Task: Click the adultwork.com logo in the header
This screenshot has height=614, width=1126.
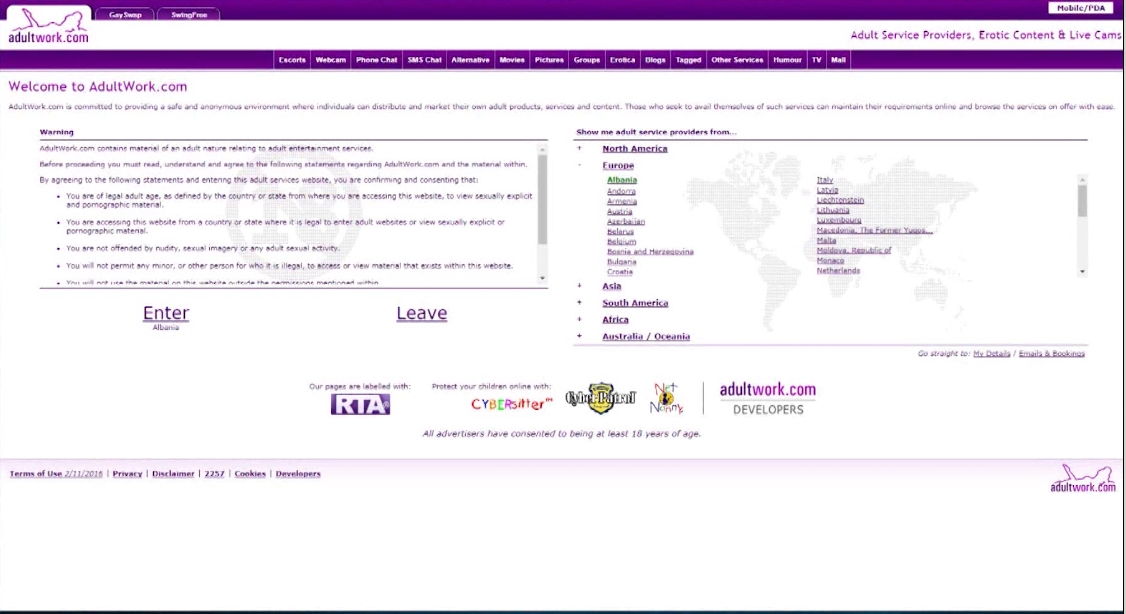Action: tap(48, 27)
